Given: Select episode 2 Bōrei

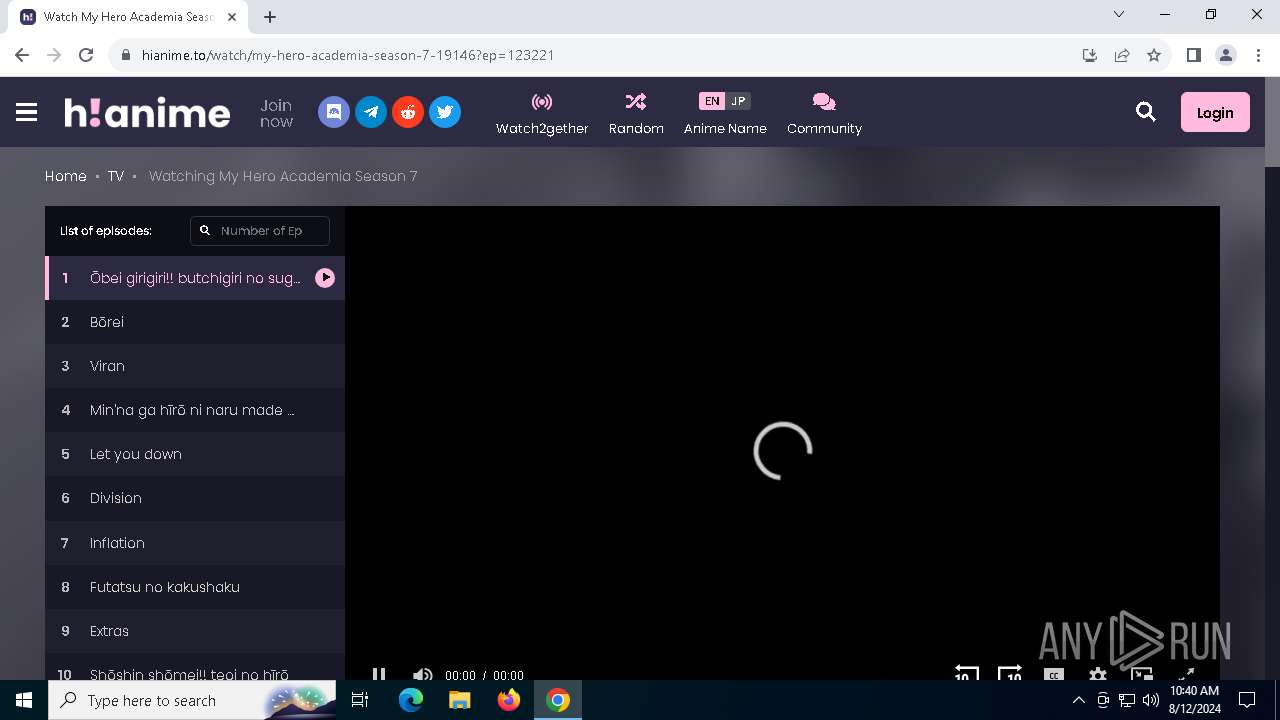Looking at the screenshot, I should coord(195,322).
